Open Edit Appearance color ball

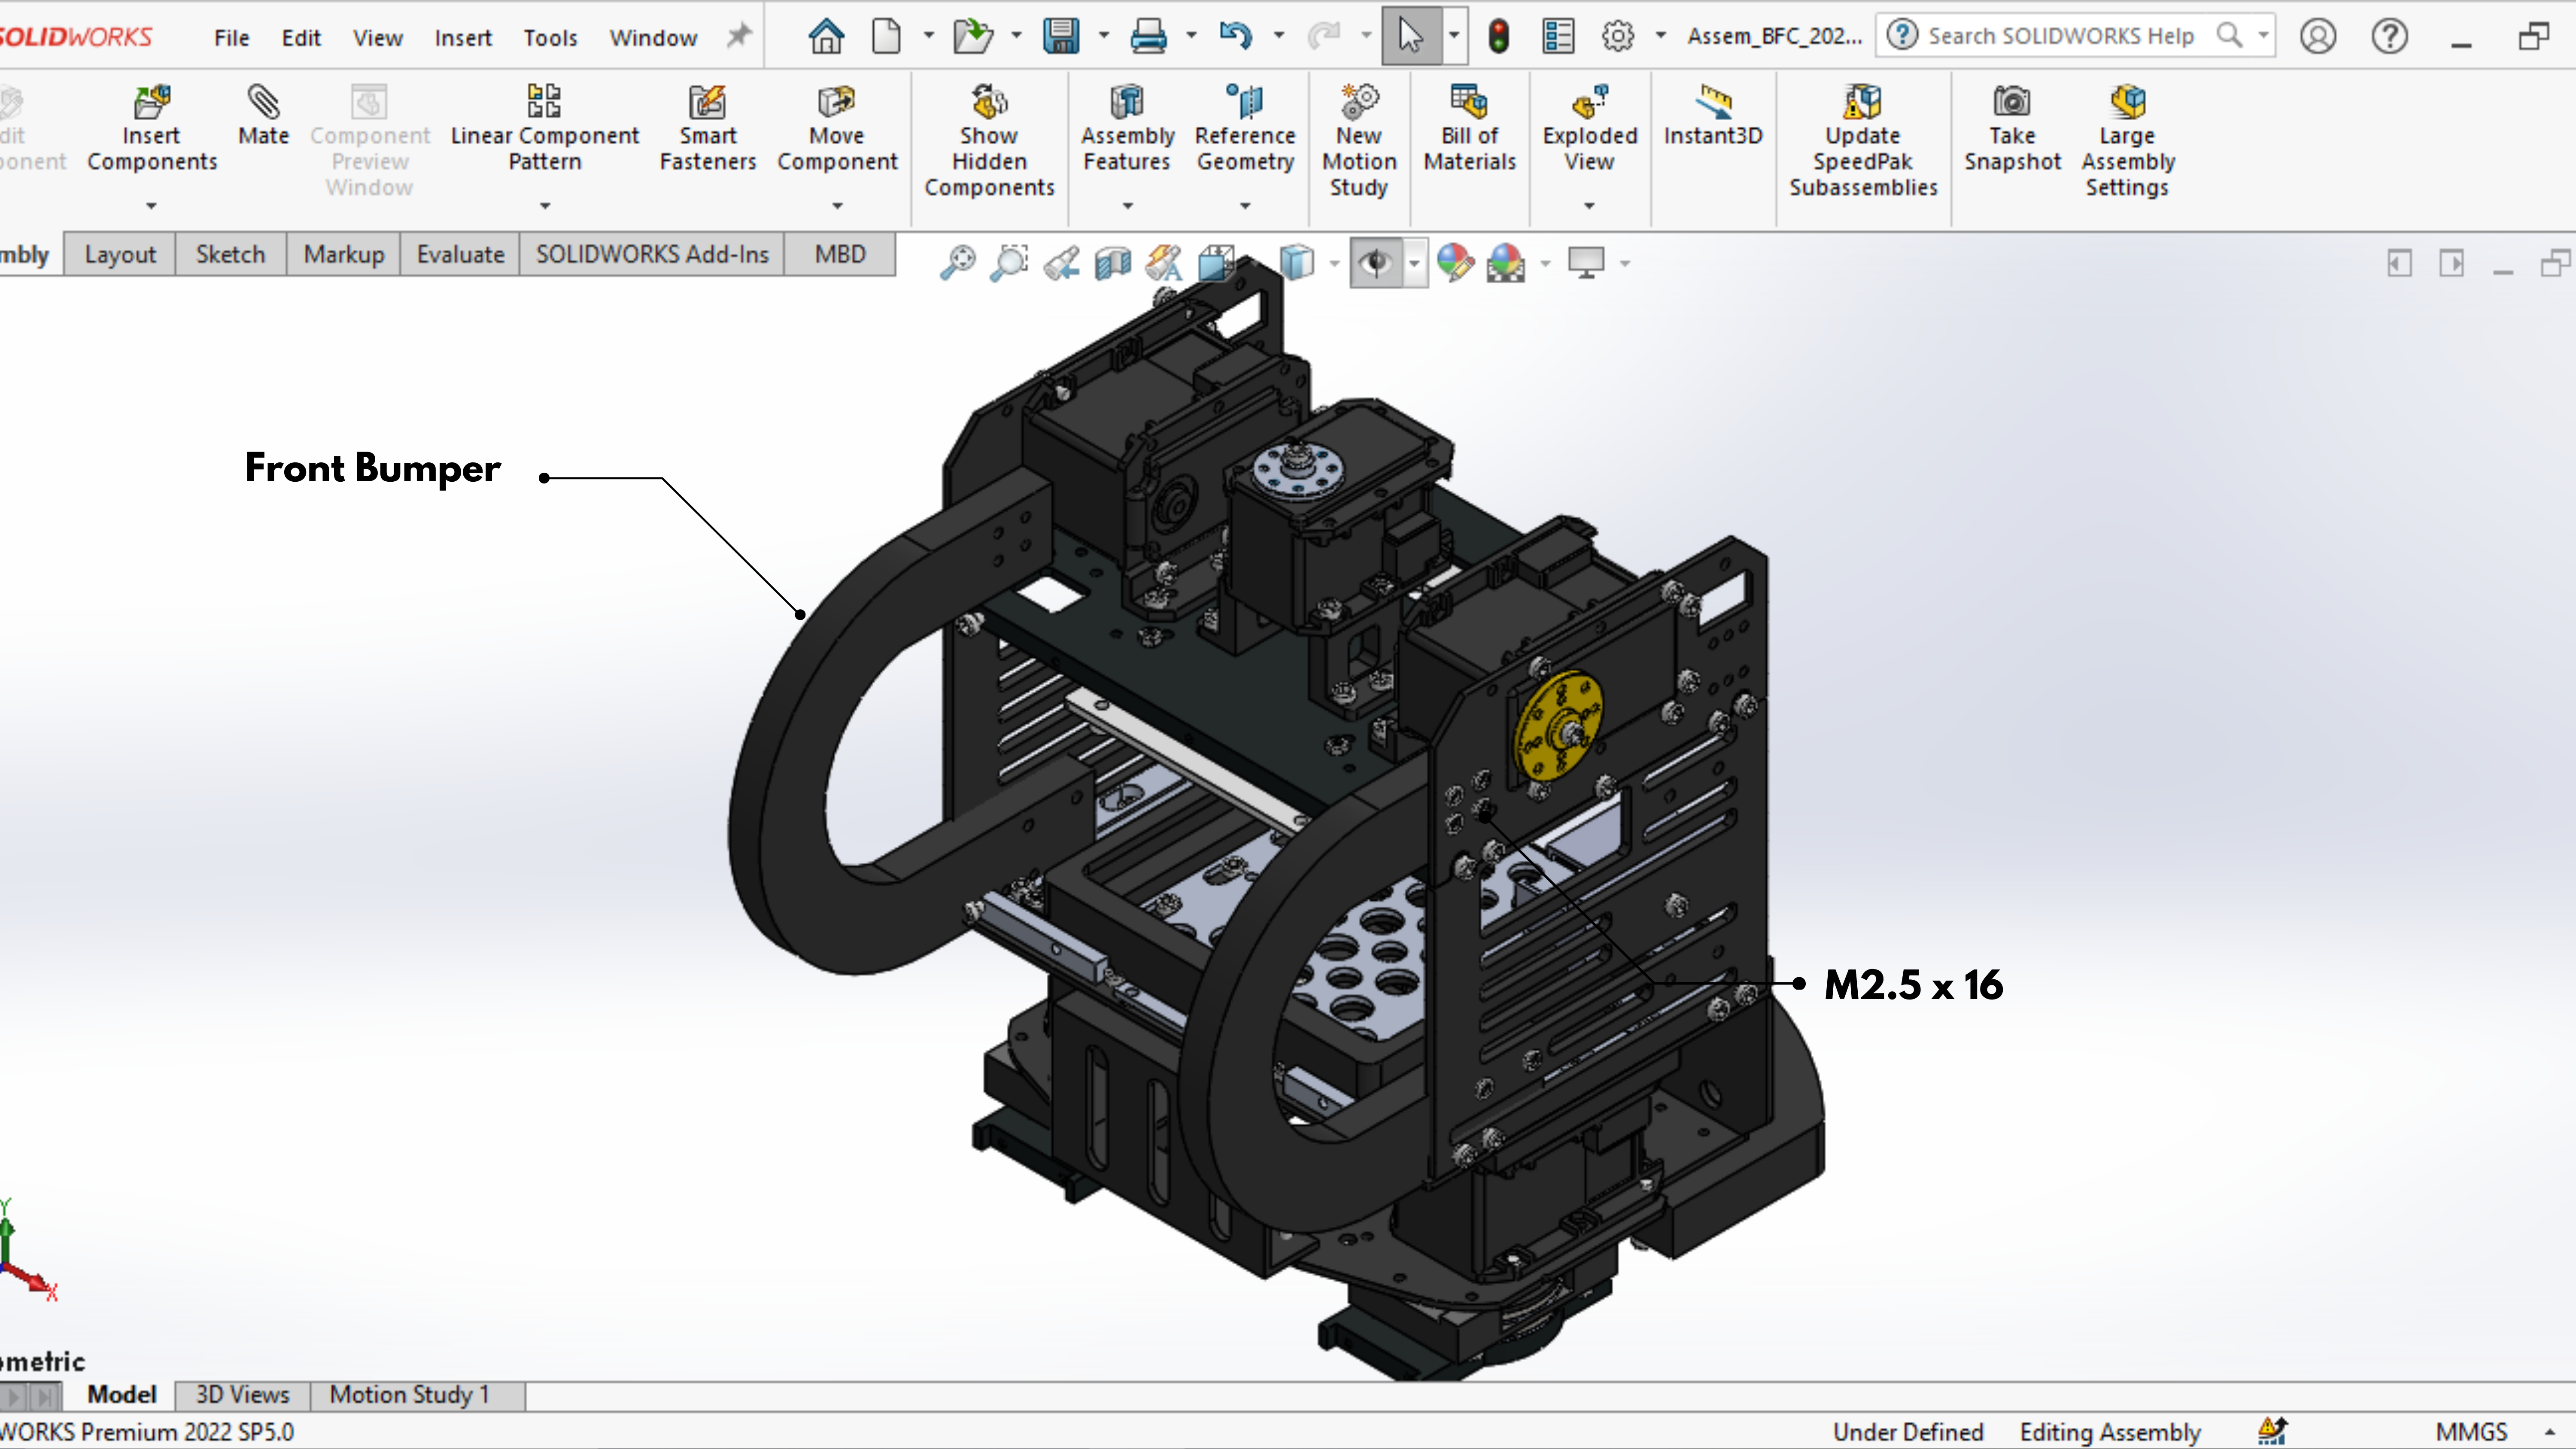[x=1455, y=263]
